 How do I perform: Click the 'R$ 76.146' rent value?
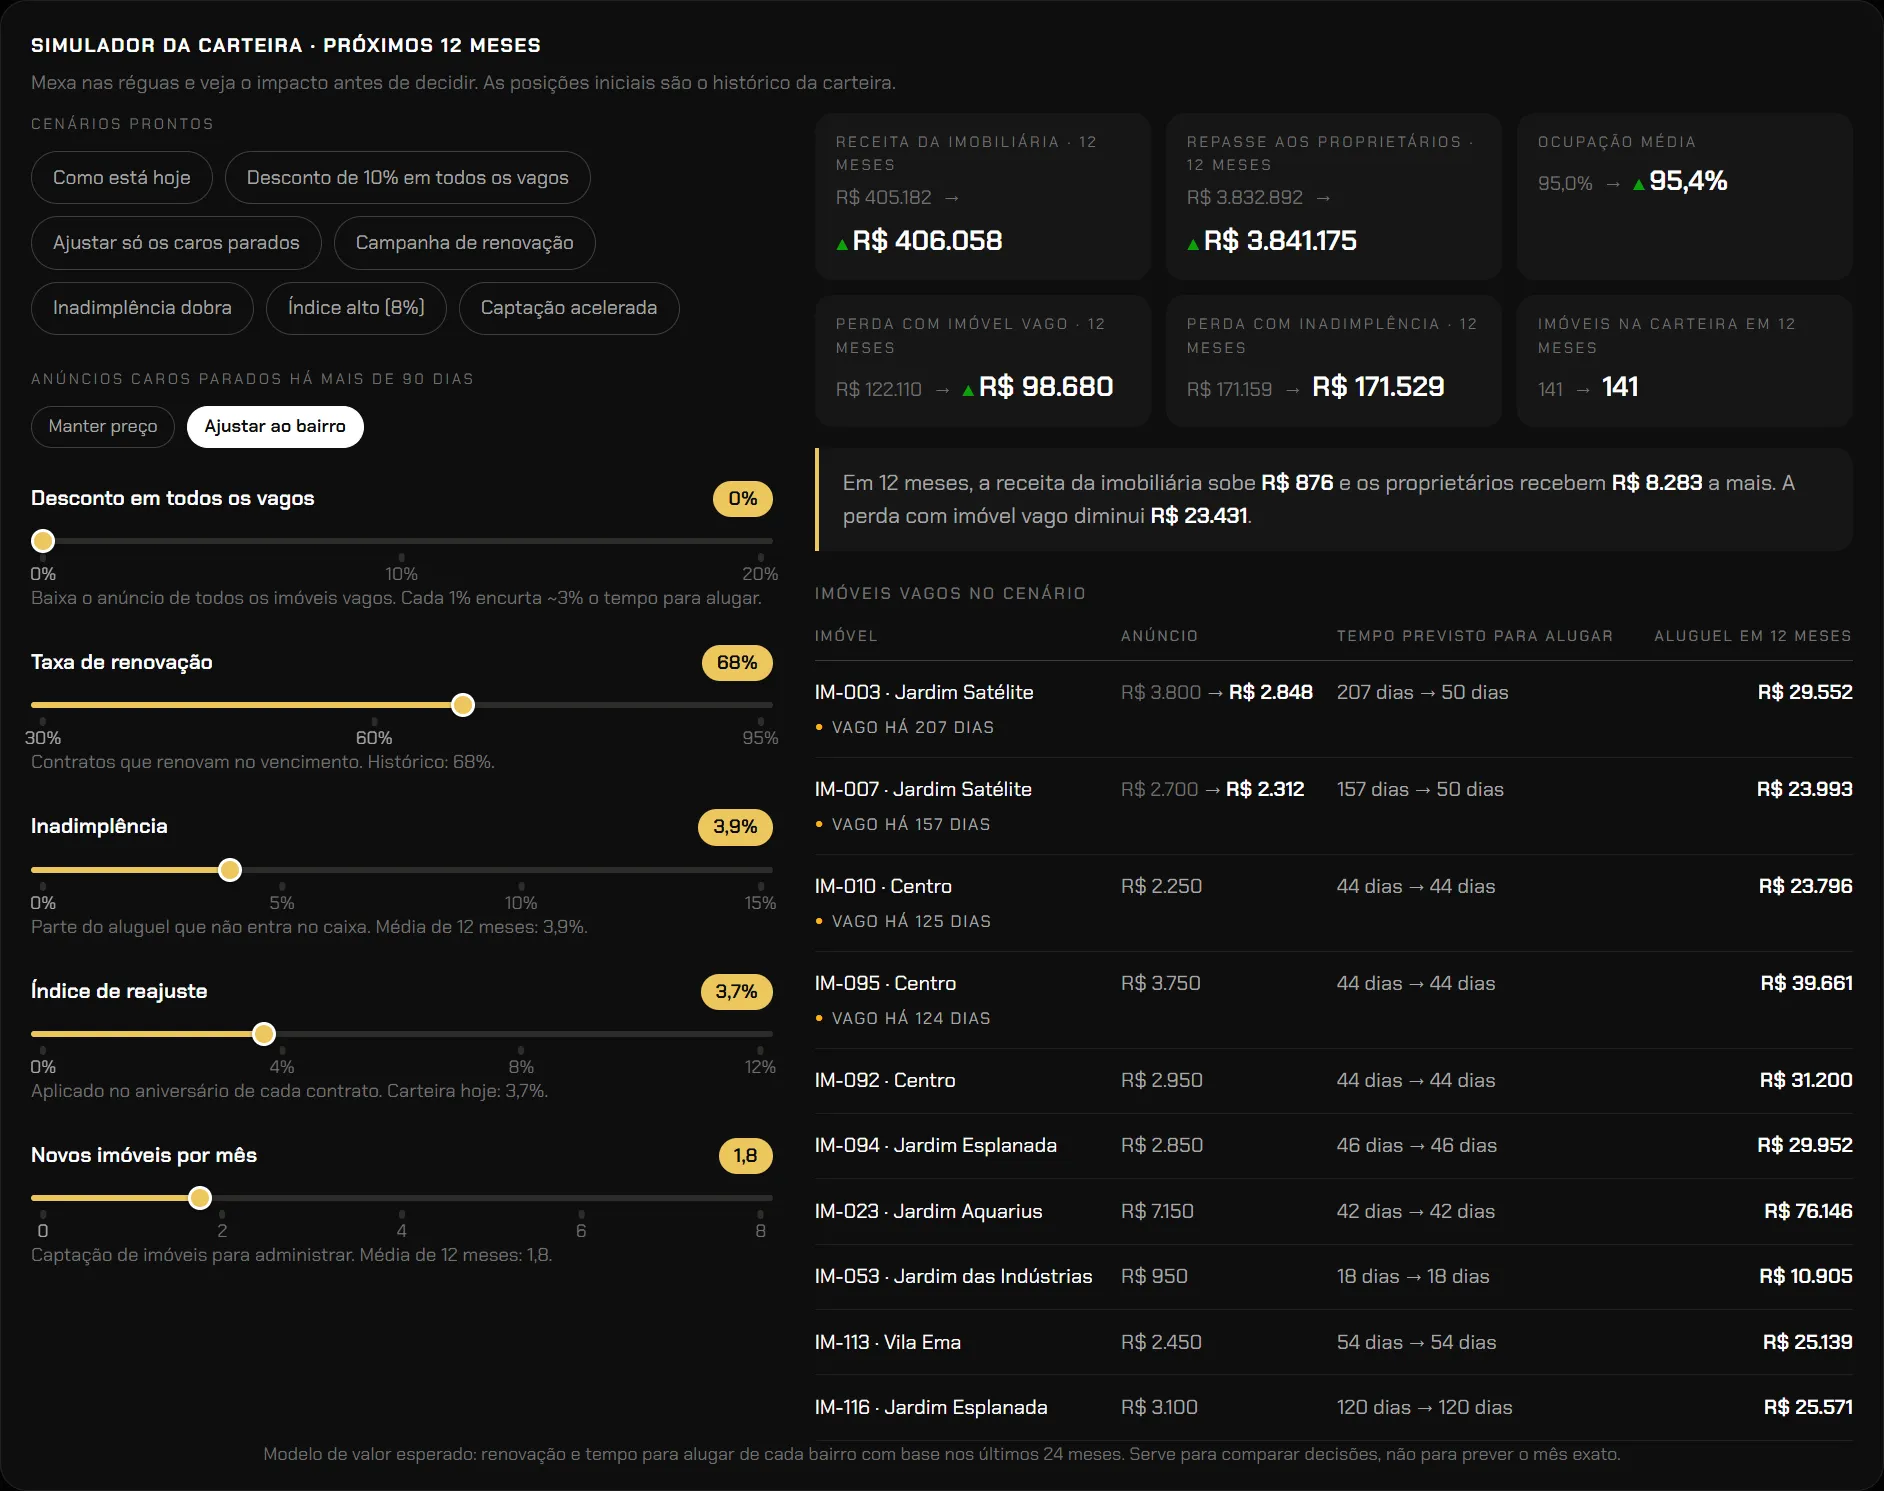tap(1808, 1212)
